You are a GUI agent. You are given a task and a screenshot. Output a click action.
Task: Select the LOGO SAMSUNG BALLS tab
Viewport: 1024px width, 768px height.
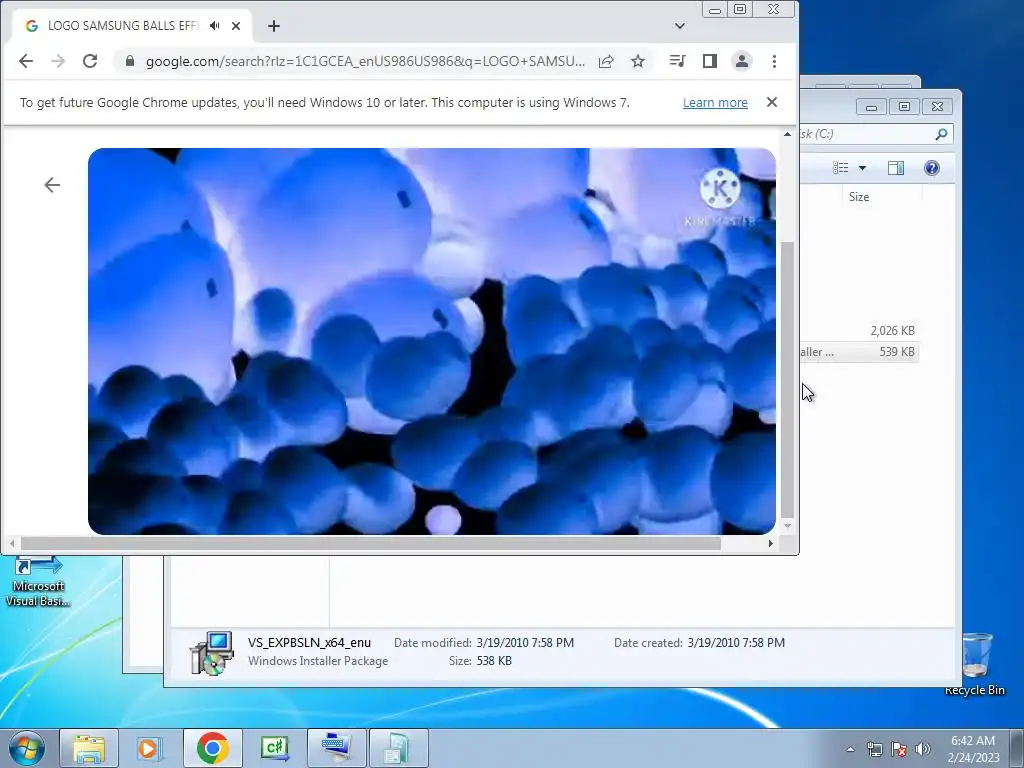point(123,25)
